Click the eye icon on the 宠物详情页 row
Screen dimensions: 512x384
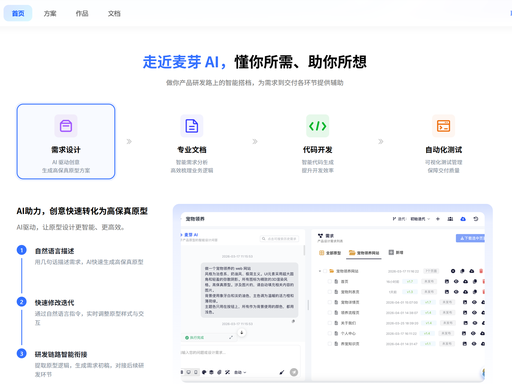click(474, 302)
